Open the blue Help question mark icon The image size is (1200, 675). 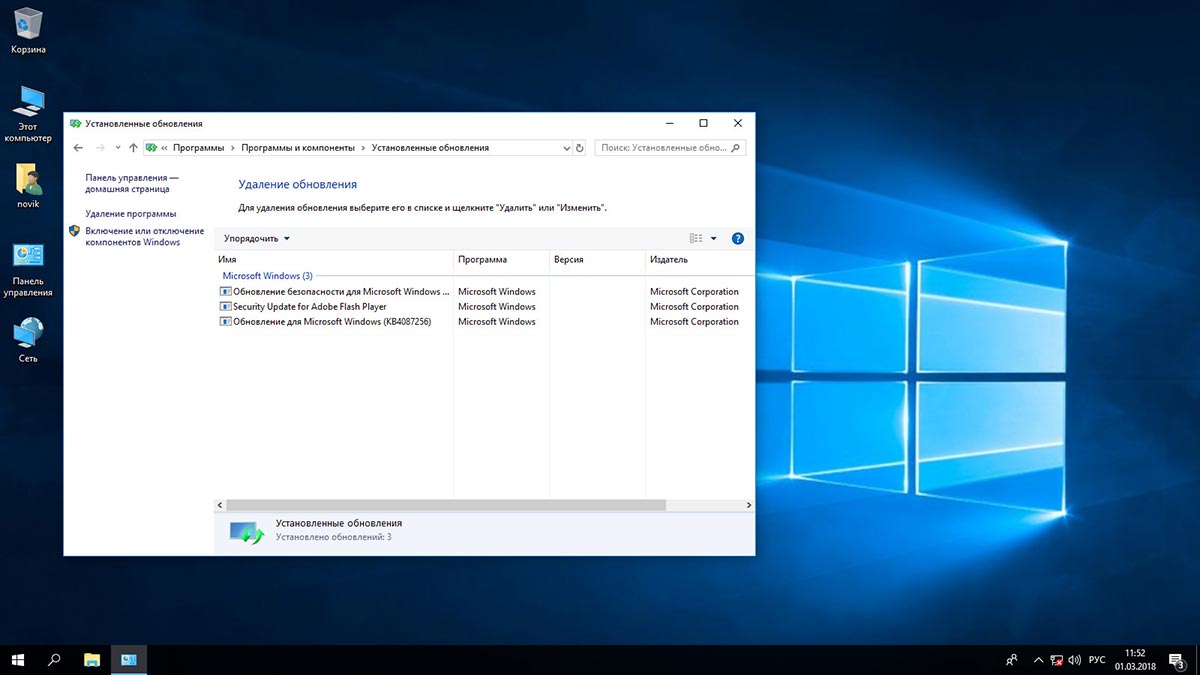(738, 239)
